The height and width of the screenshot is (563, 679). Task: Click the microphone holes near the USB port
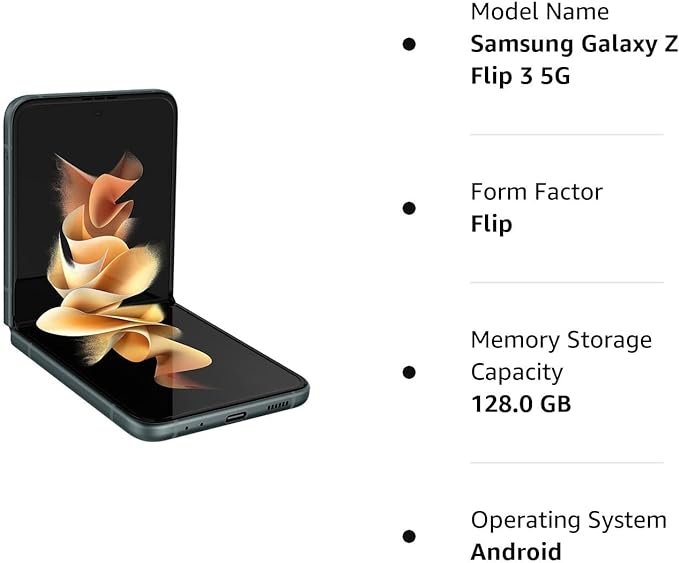click(194, 426)
